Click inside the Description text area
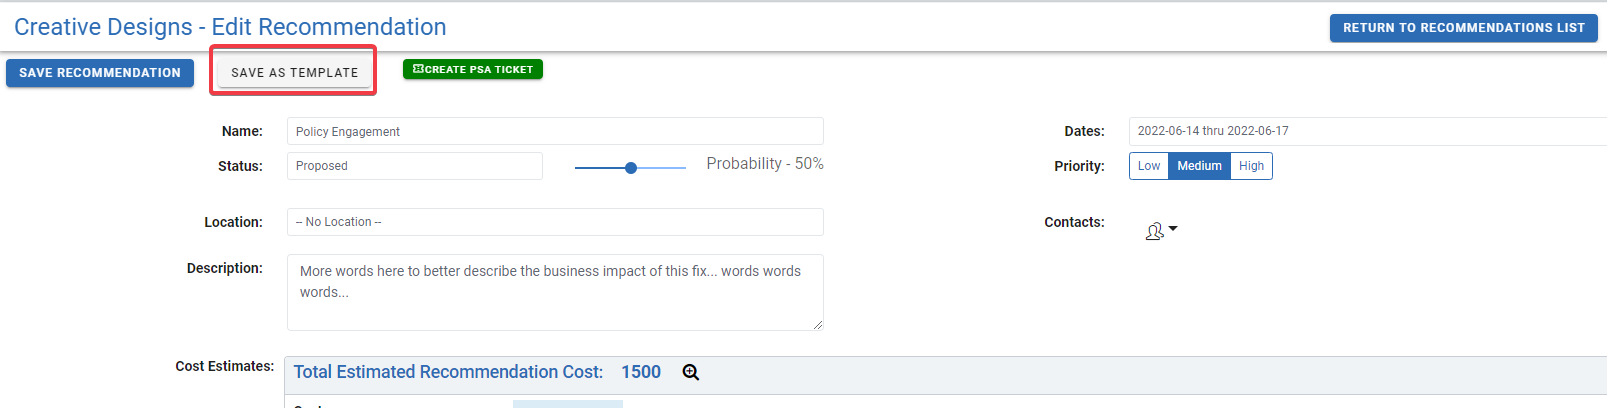The width and height of the screenshot is (1607, 408). click(555, 292)
